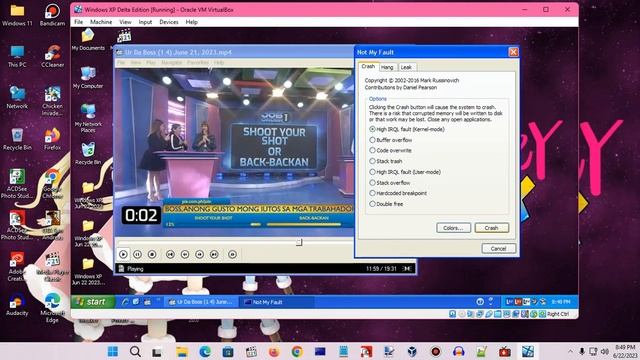Skip to previous track in the video player
This screenshot has height=360, width=640.
(x=170, y=254)
